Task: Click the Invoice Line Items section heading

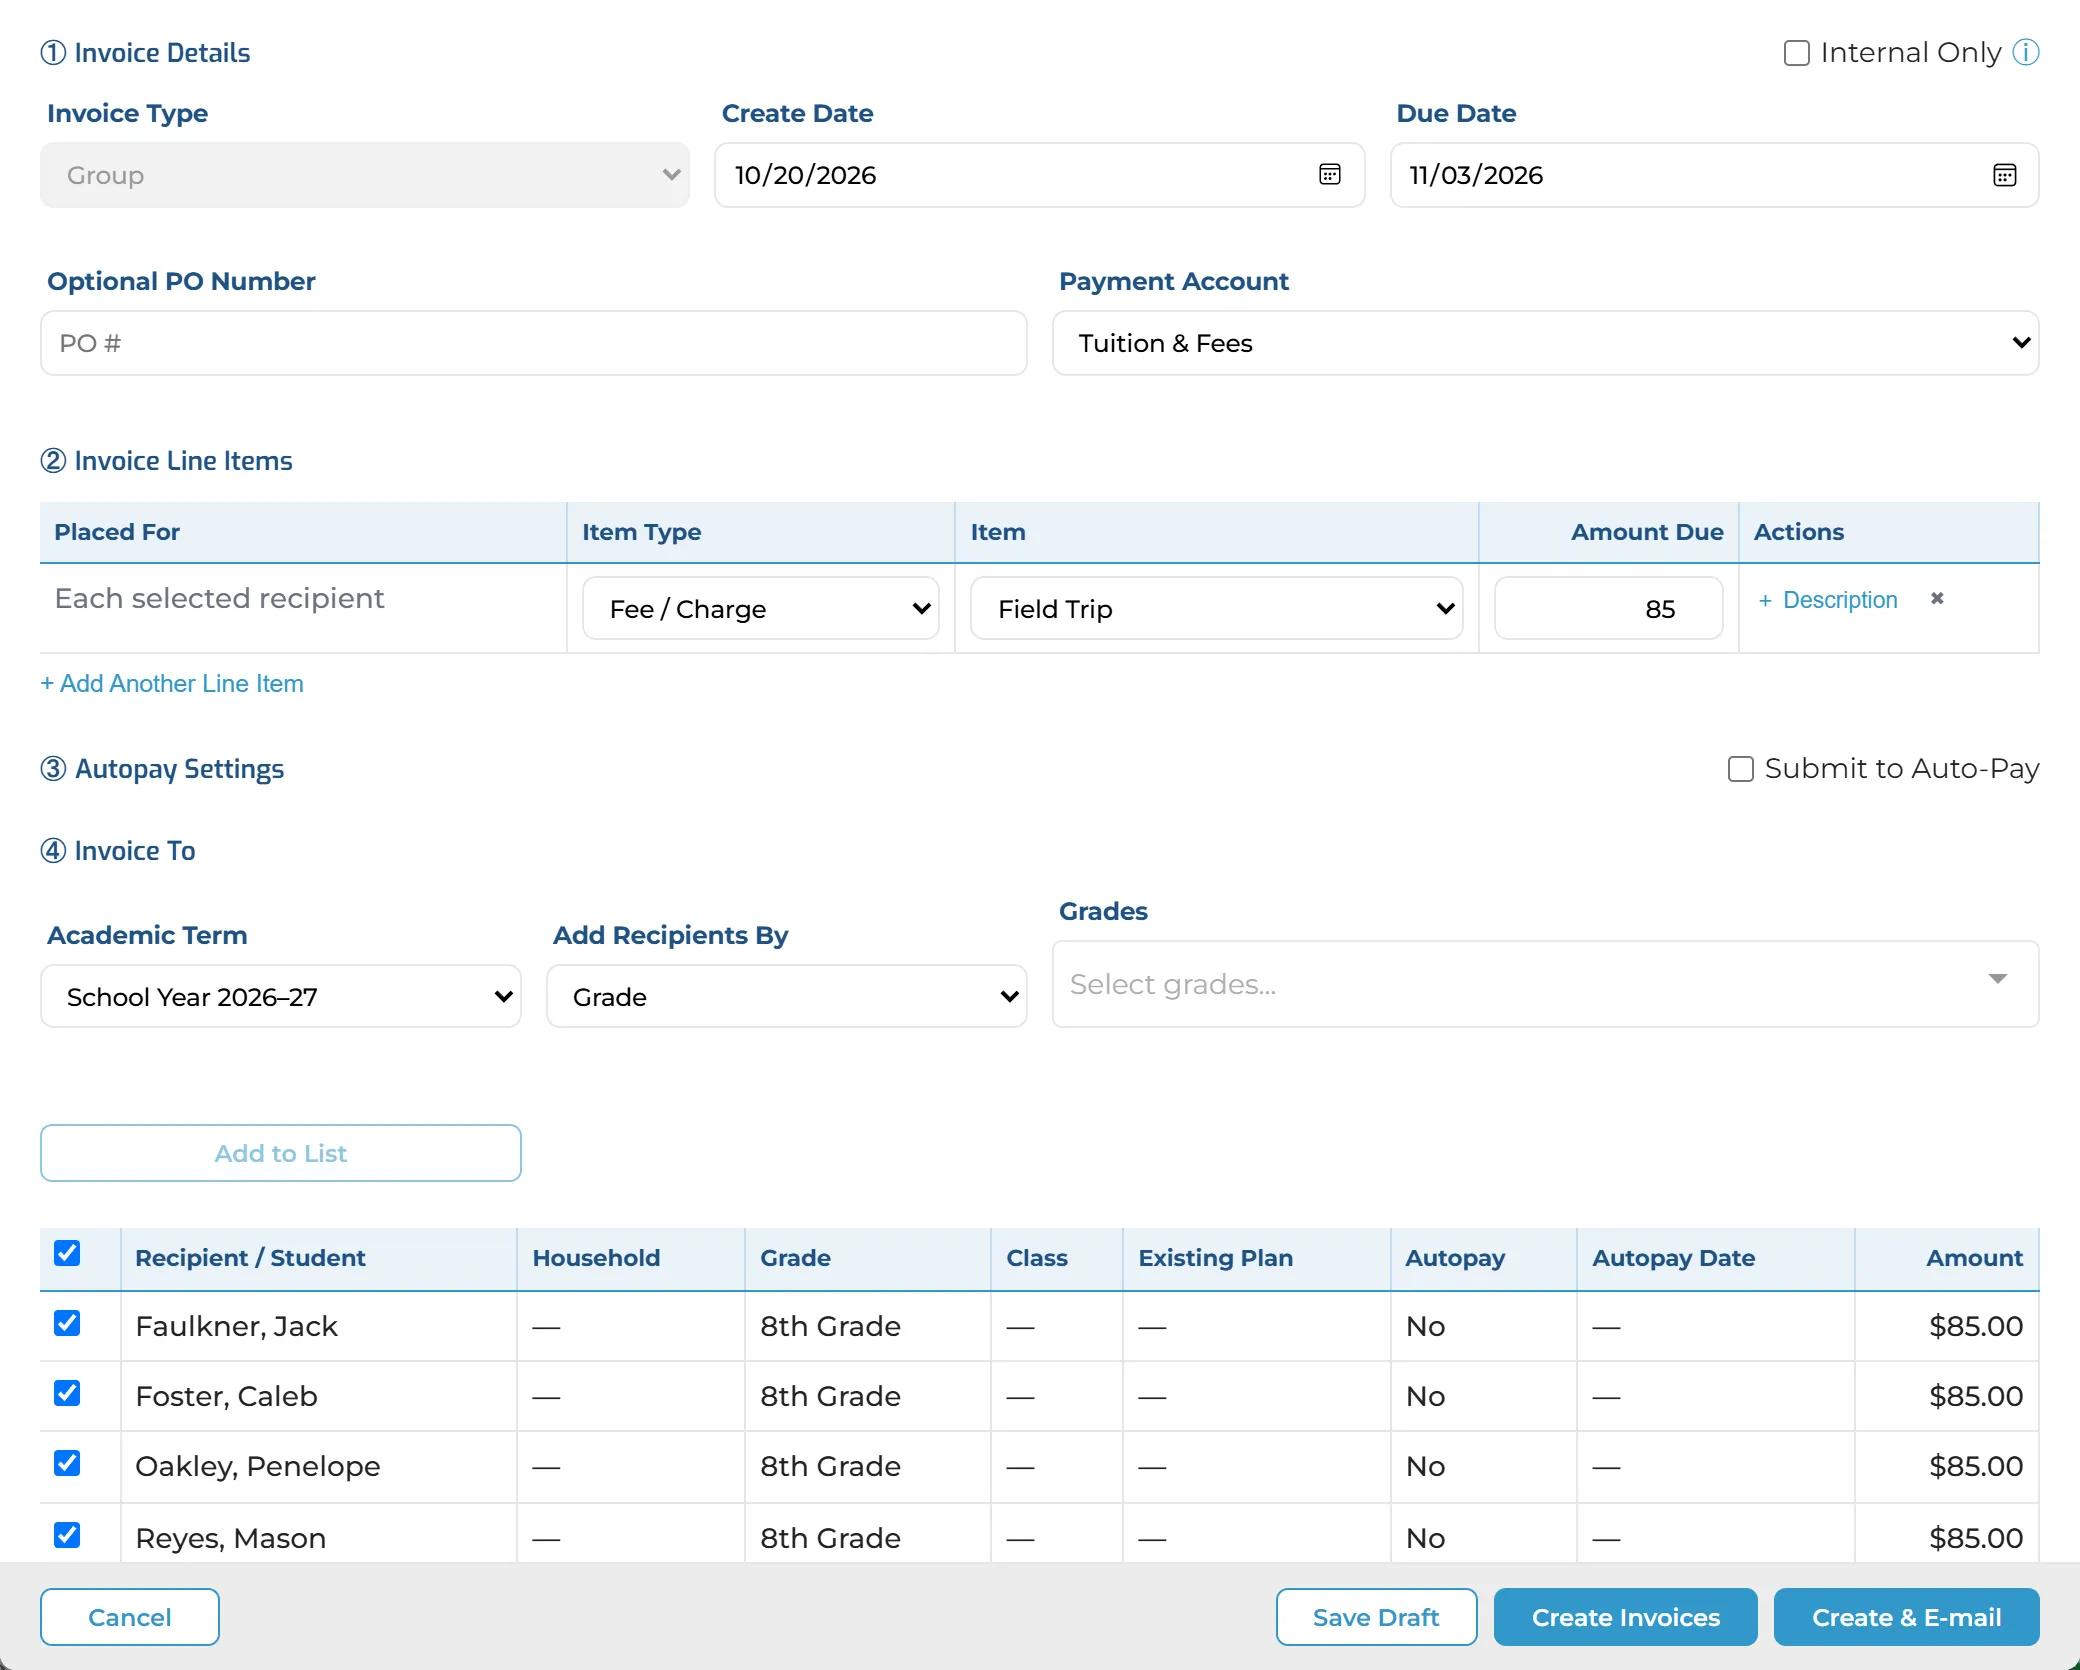Action: click(x=166, y=461)
